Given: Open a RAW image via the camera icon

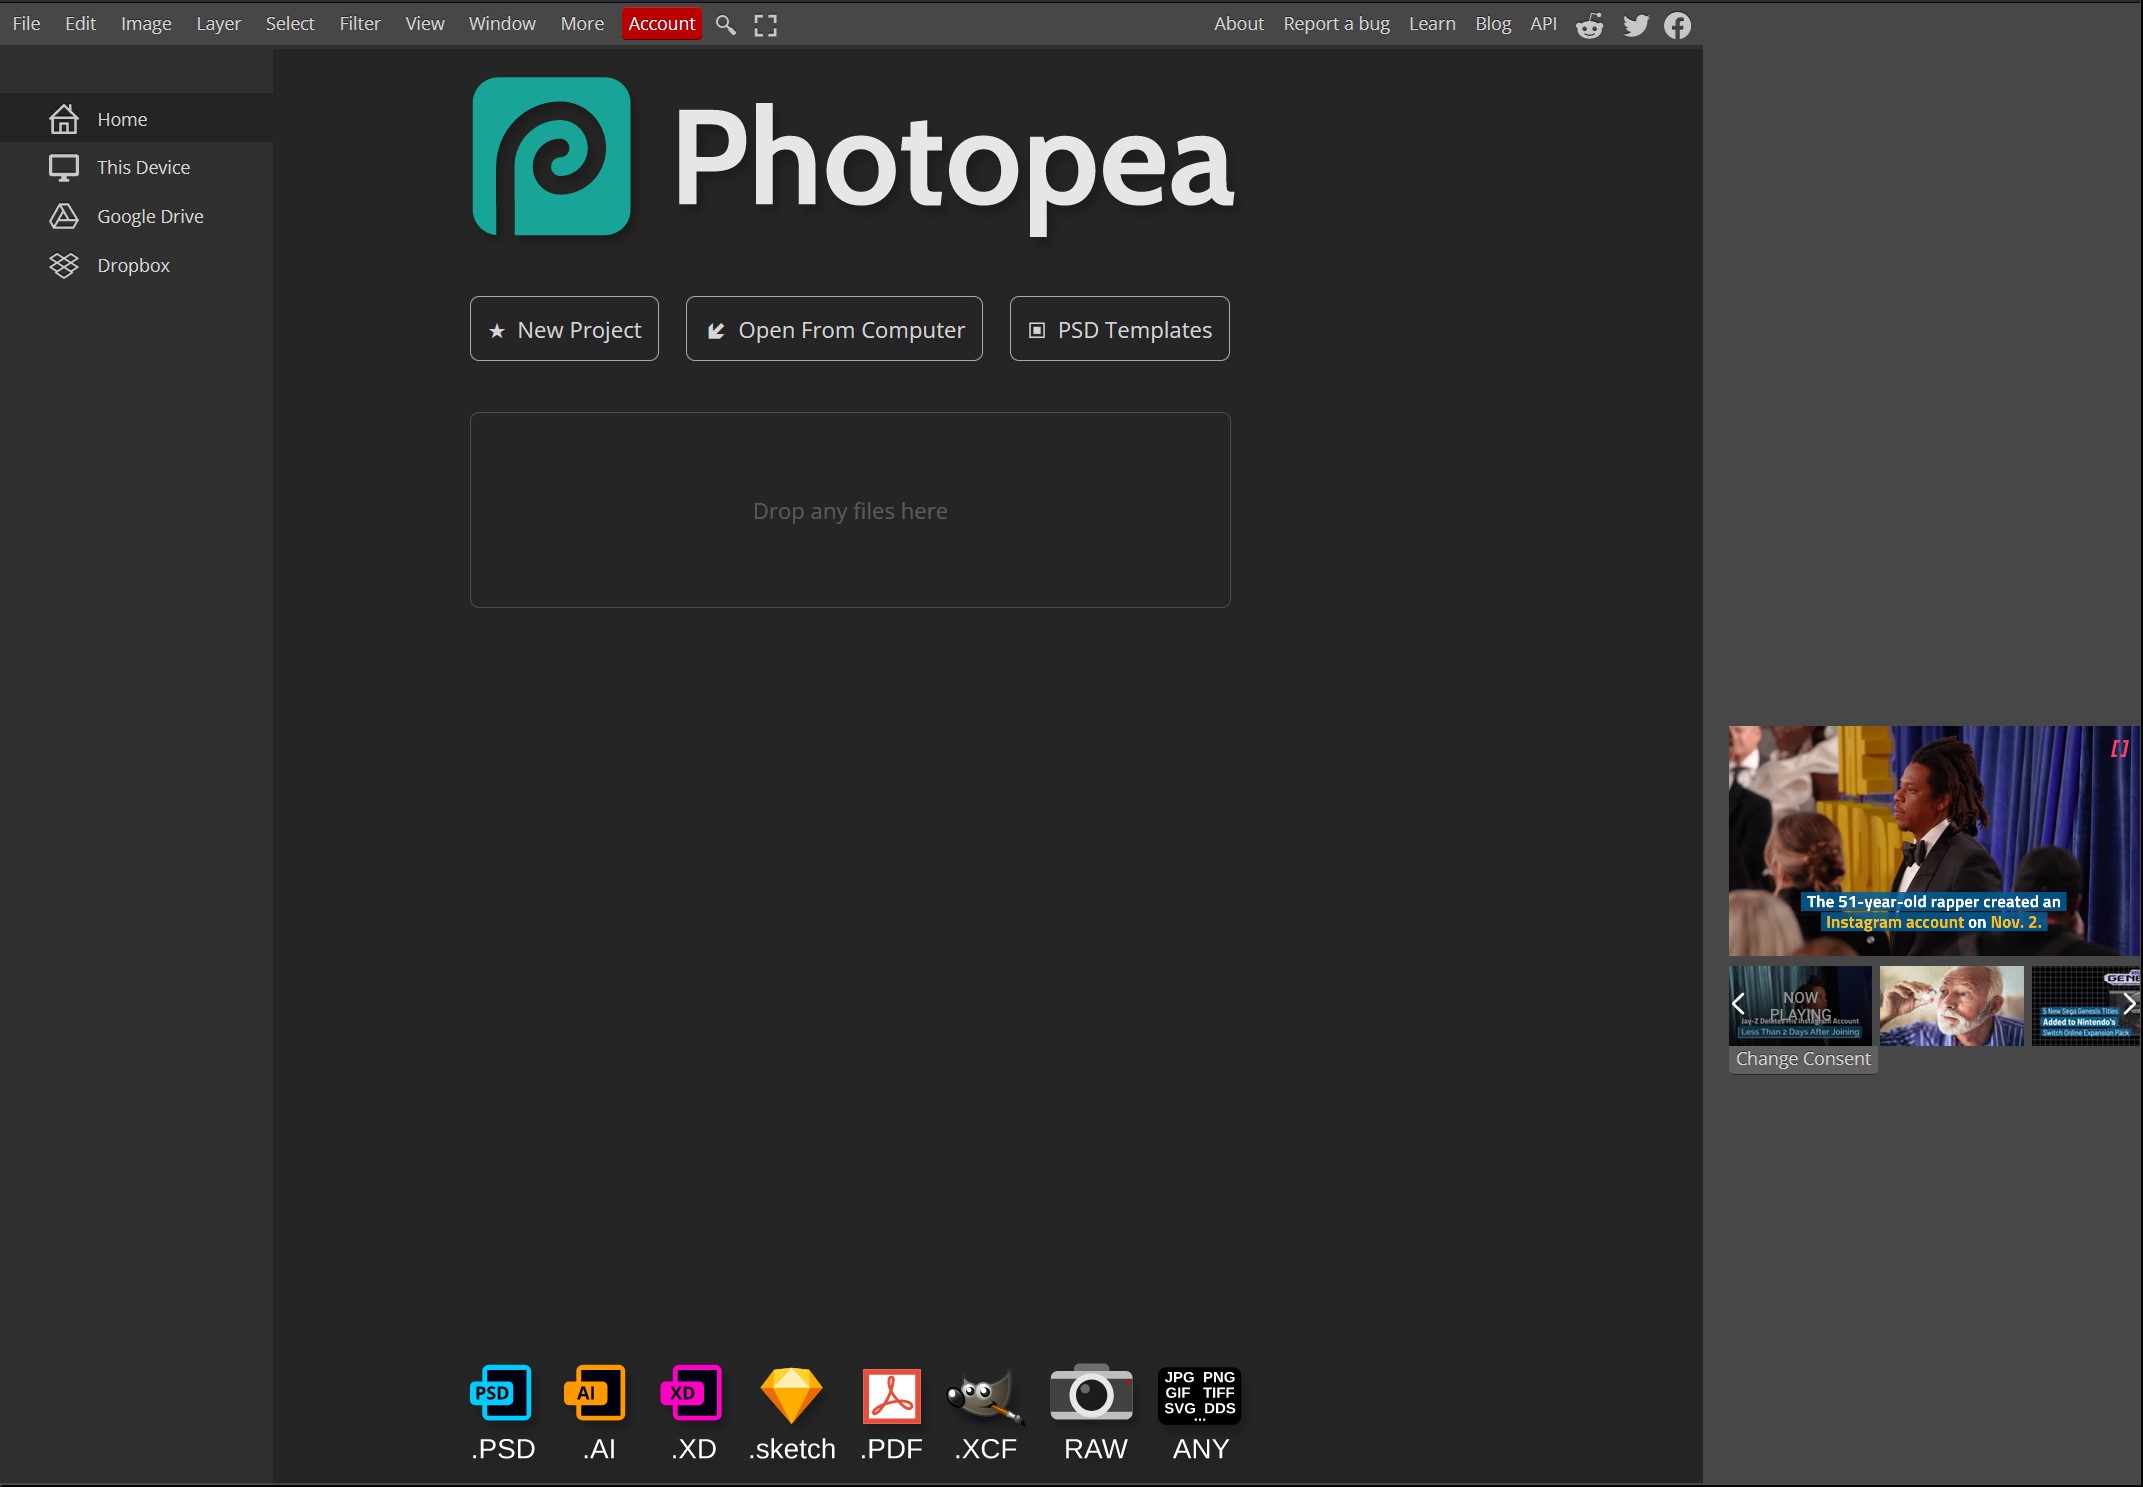Looking at the screenshot, I should click(x=1092, y=1394).
